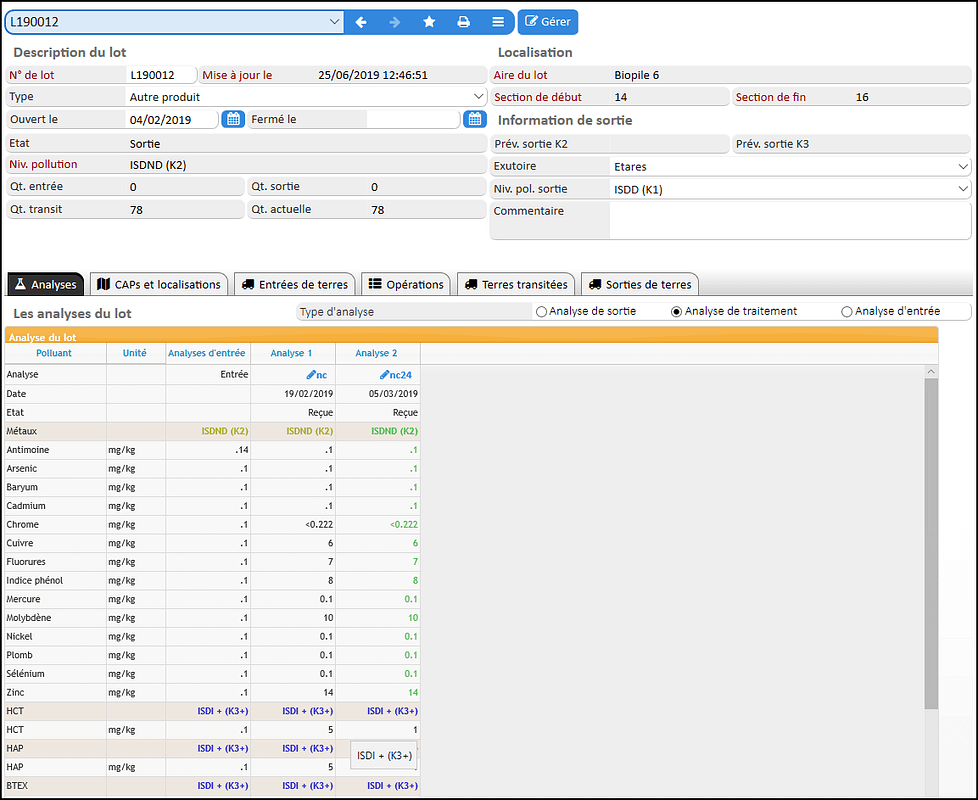The height and width of the screenshot is (800, 978).
Task: Click the Gérer button
Action: coord(548,22)
